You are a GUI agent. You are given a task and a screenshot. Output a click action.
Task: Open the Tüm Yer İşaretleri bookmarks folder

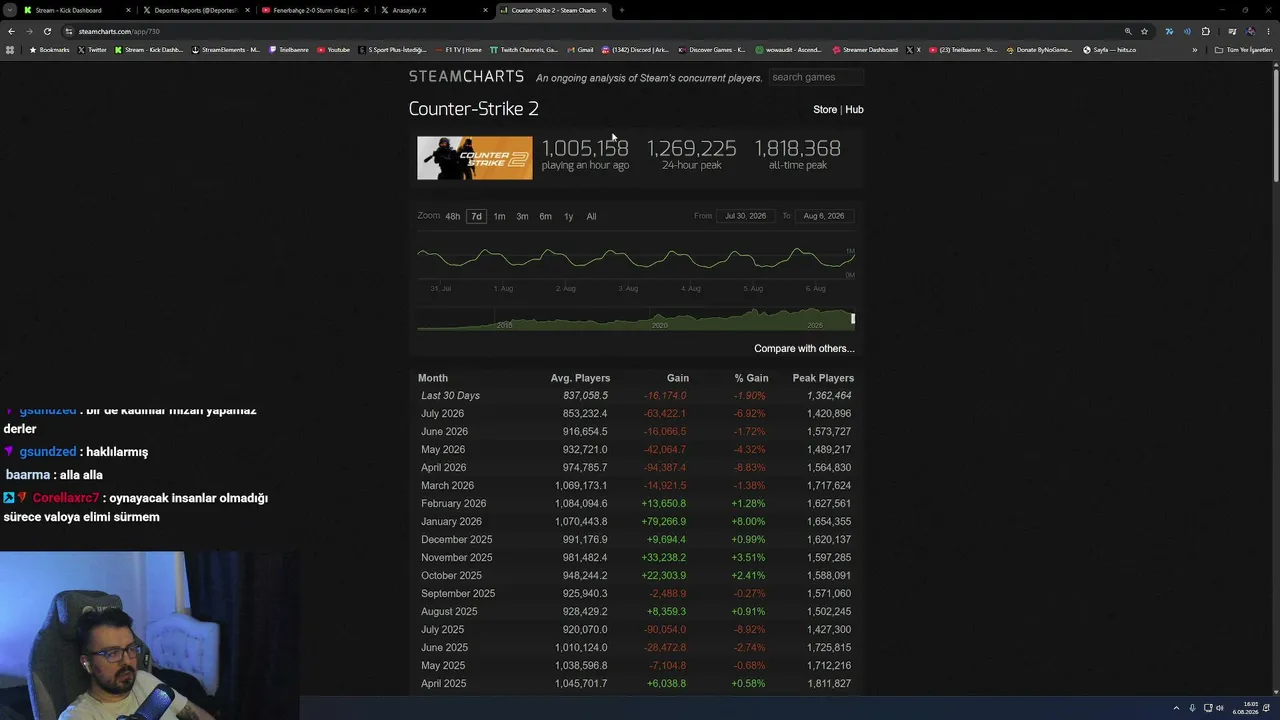click(1244, 49)
